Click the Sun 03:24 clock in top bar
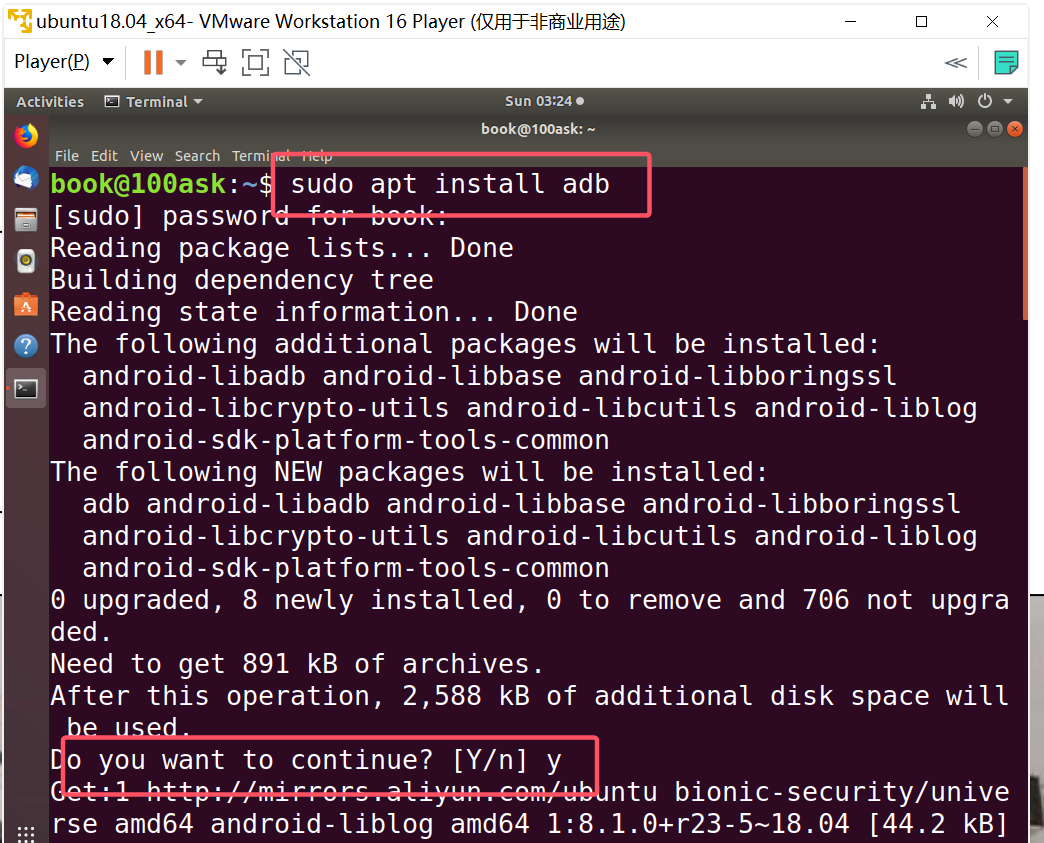Viewport: 1044px width, 843px height. [x=544, y=101]
